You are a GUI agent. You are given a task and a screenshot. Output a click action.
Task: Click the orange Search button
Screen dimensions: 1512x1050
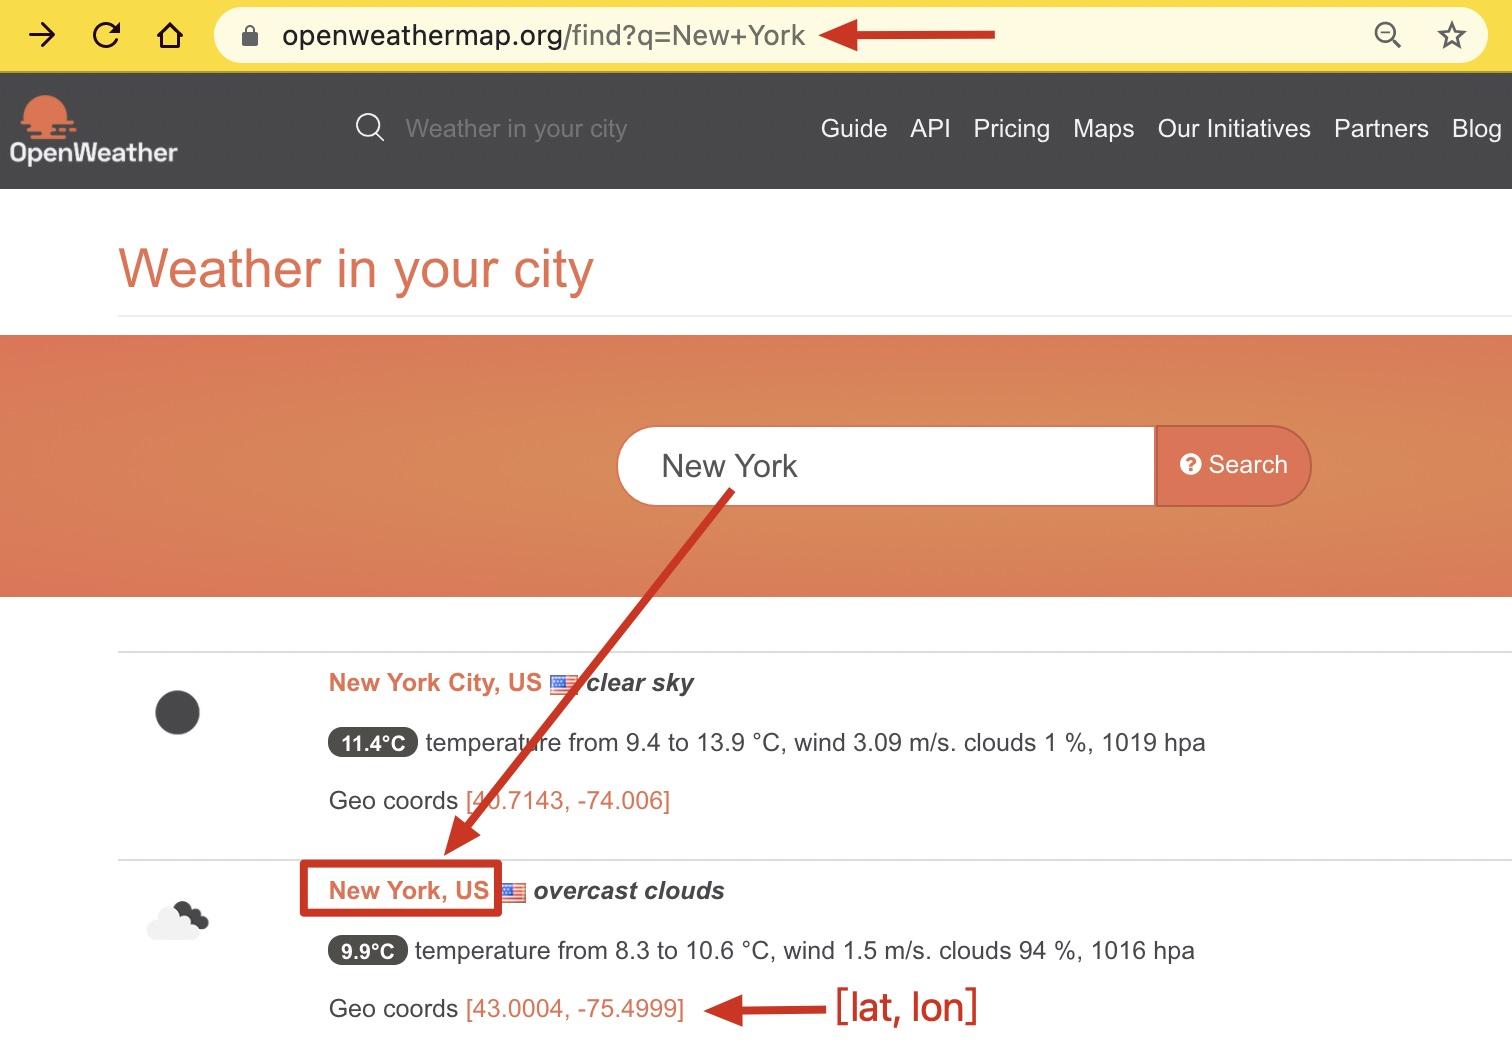pos(1233,466)
